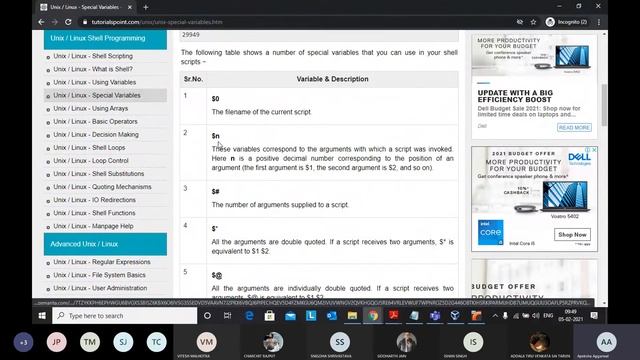Click the Advanced Unix / Linux section header
Image resolution: width=640 pixels, height=360 pixels.
105,244
